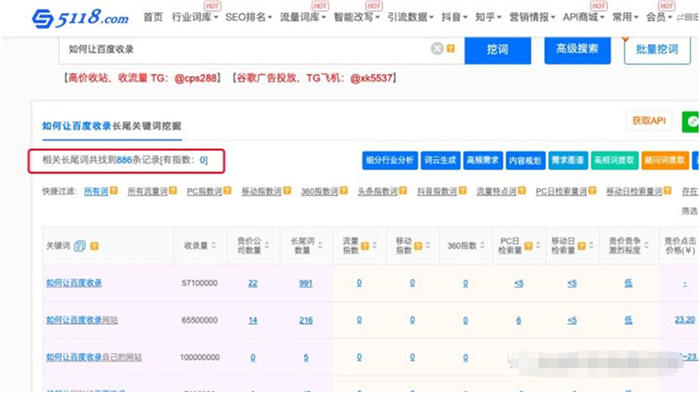
Task: Focus the keyword search input field
Action: tap(246, 49)
